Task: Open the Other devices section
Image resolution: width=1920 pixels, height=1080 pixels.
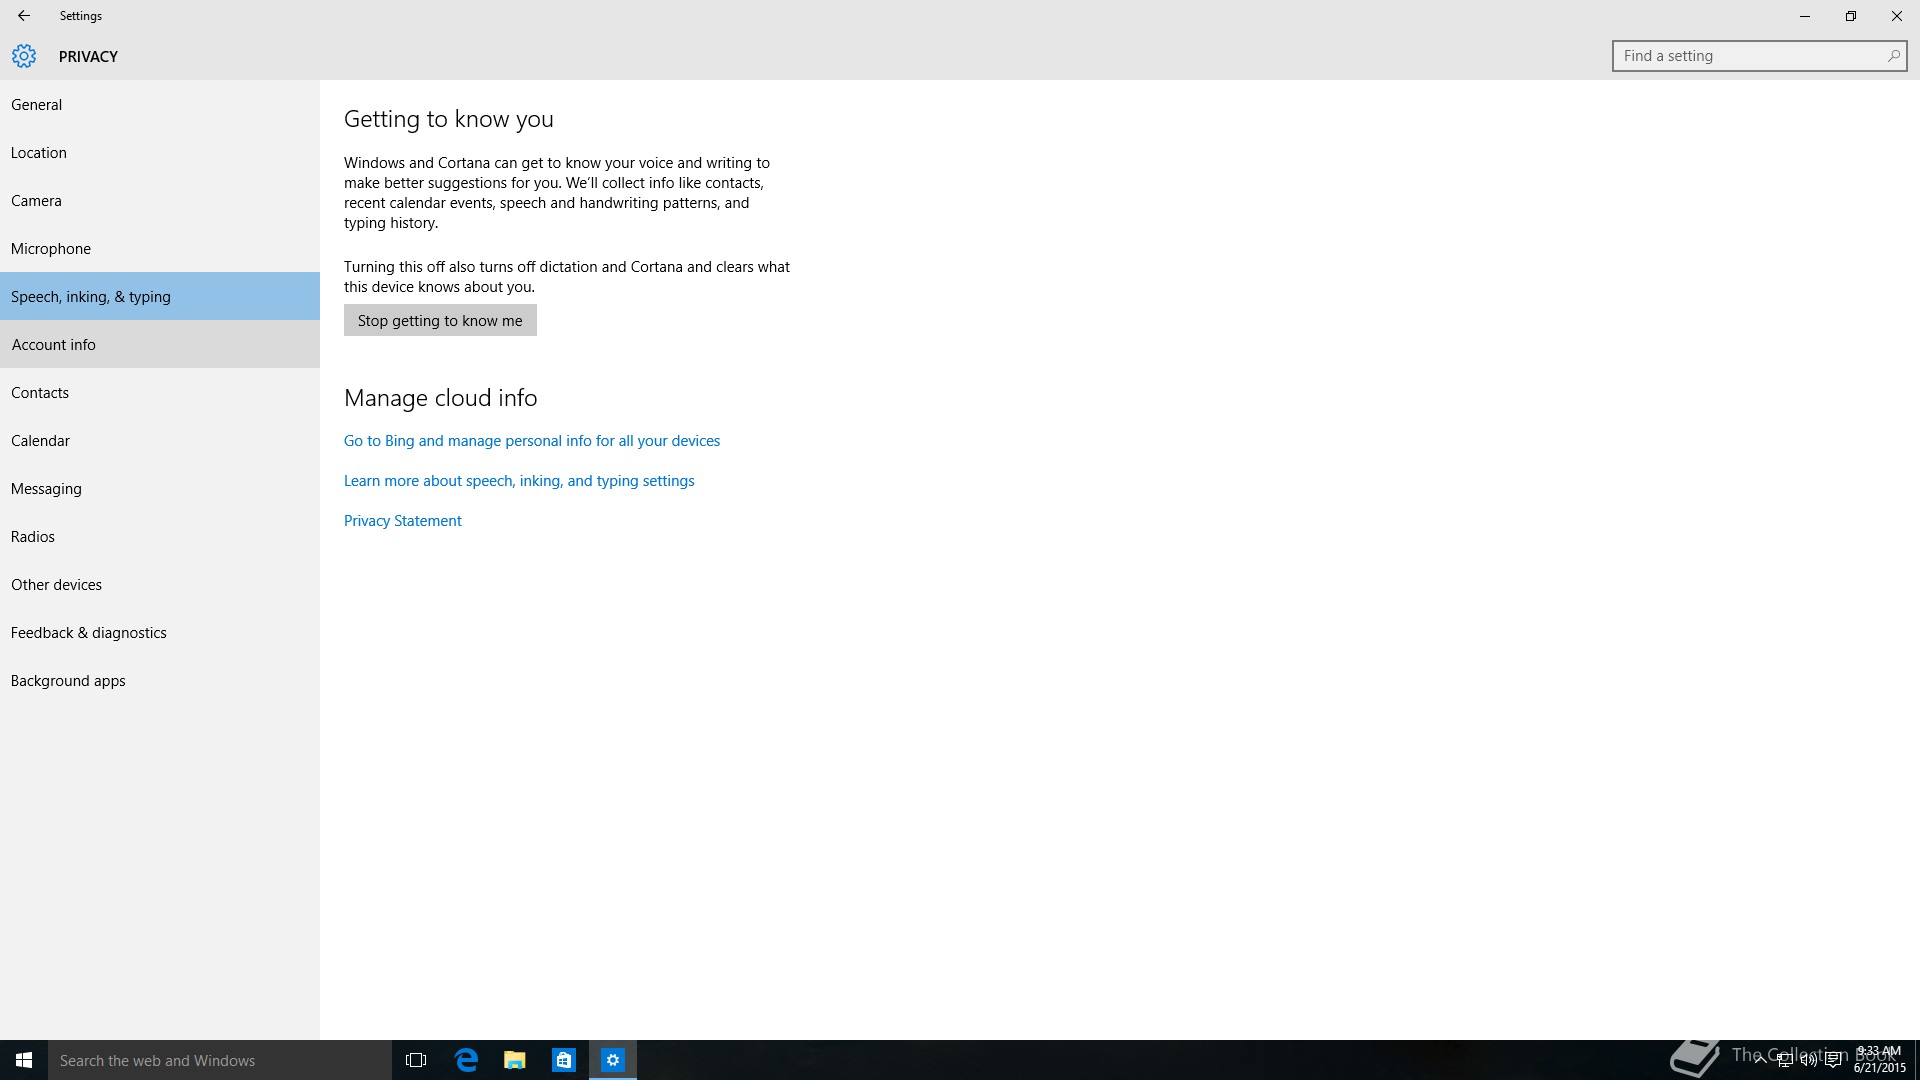Action: (x=160, y=584)
